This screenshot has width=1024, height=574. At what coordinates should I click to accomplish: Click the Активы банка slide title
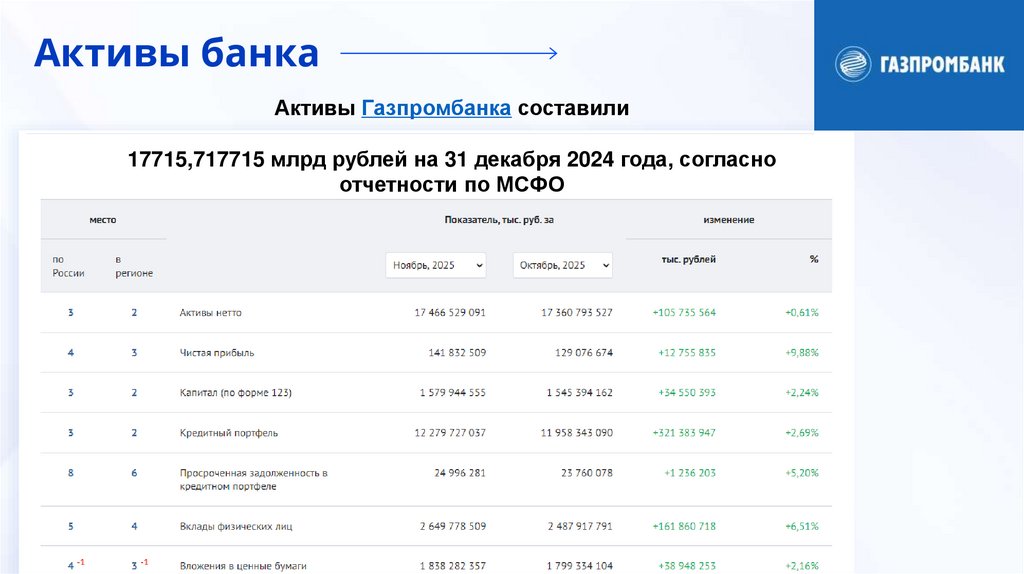[176, 54]
